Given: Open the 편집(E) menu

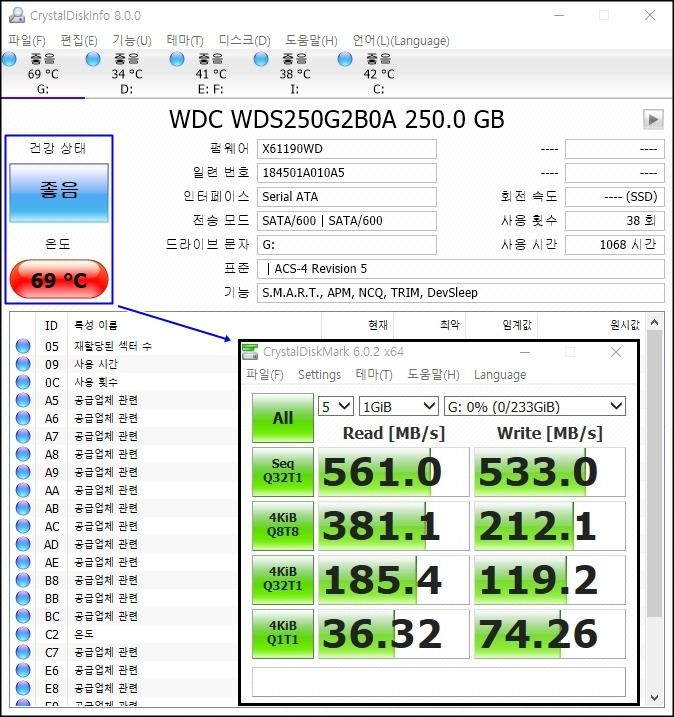Looking at the screenshot, I should coord(79,40).
